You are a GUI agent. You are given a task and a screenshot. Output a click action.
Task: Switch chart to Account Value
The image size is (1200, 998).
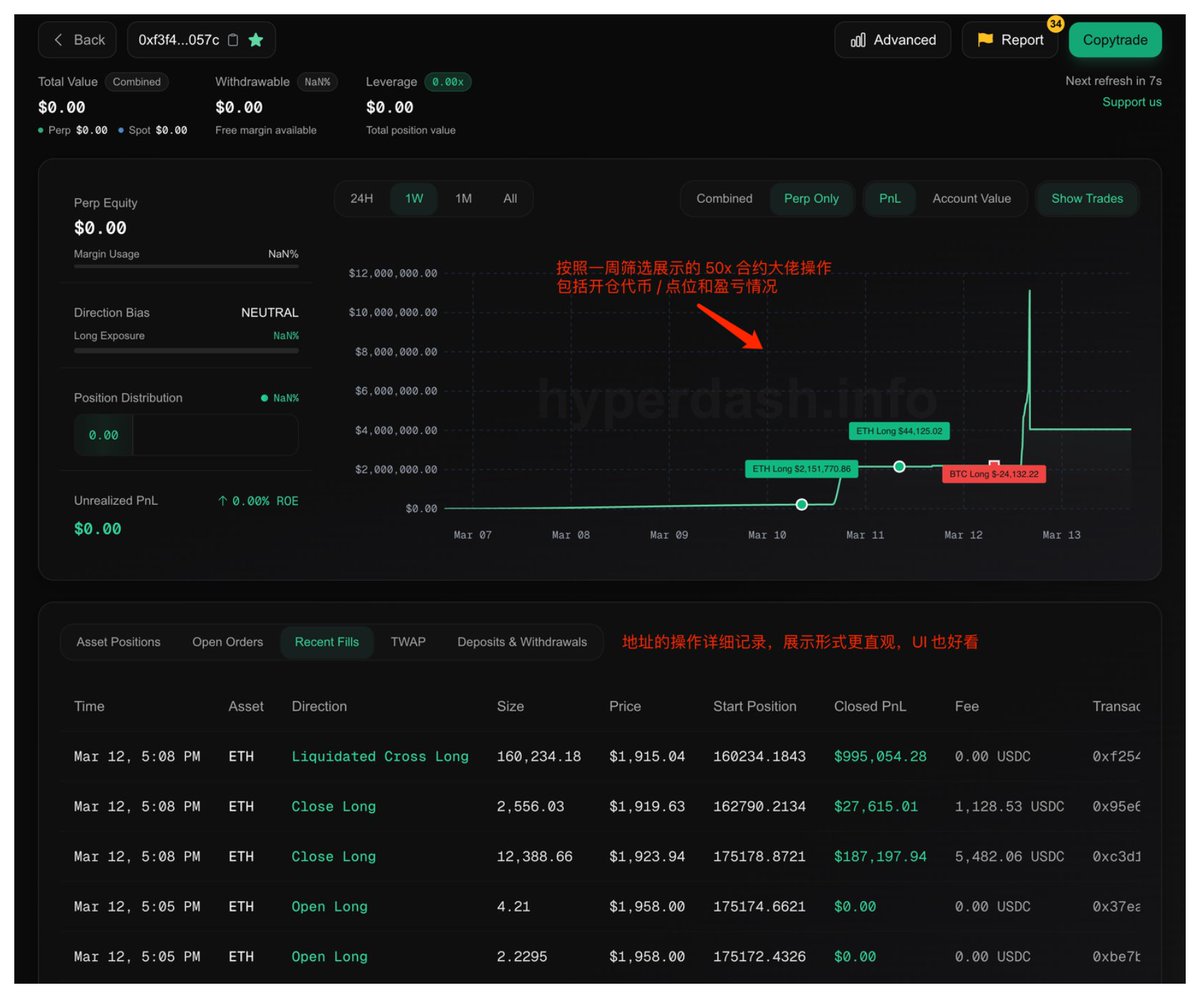tap(971, 198)
